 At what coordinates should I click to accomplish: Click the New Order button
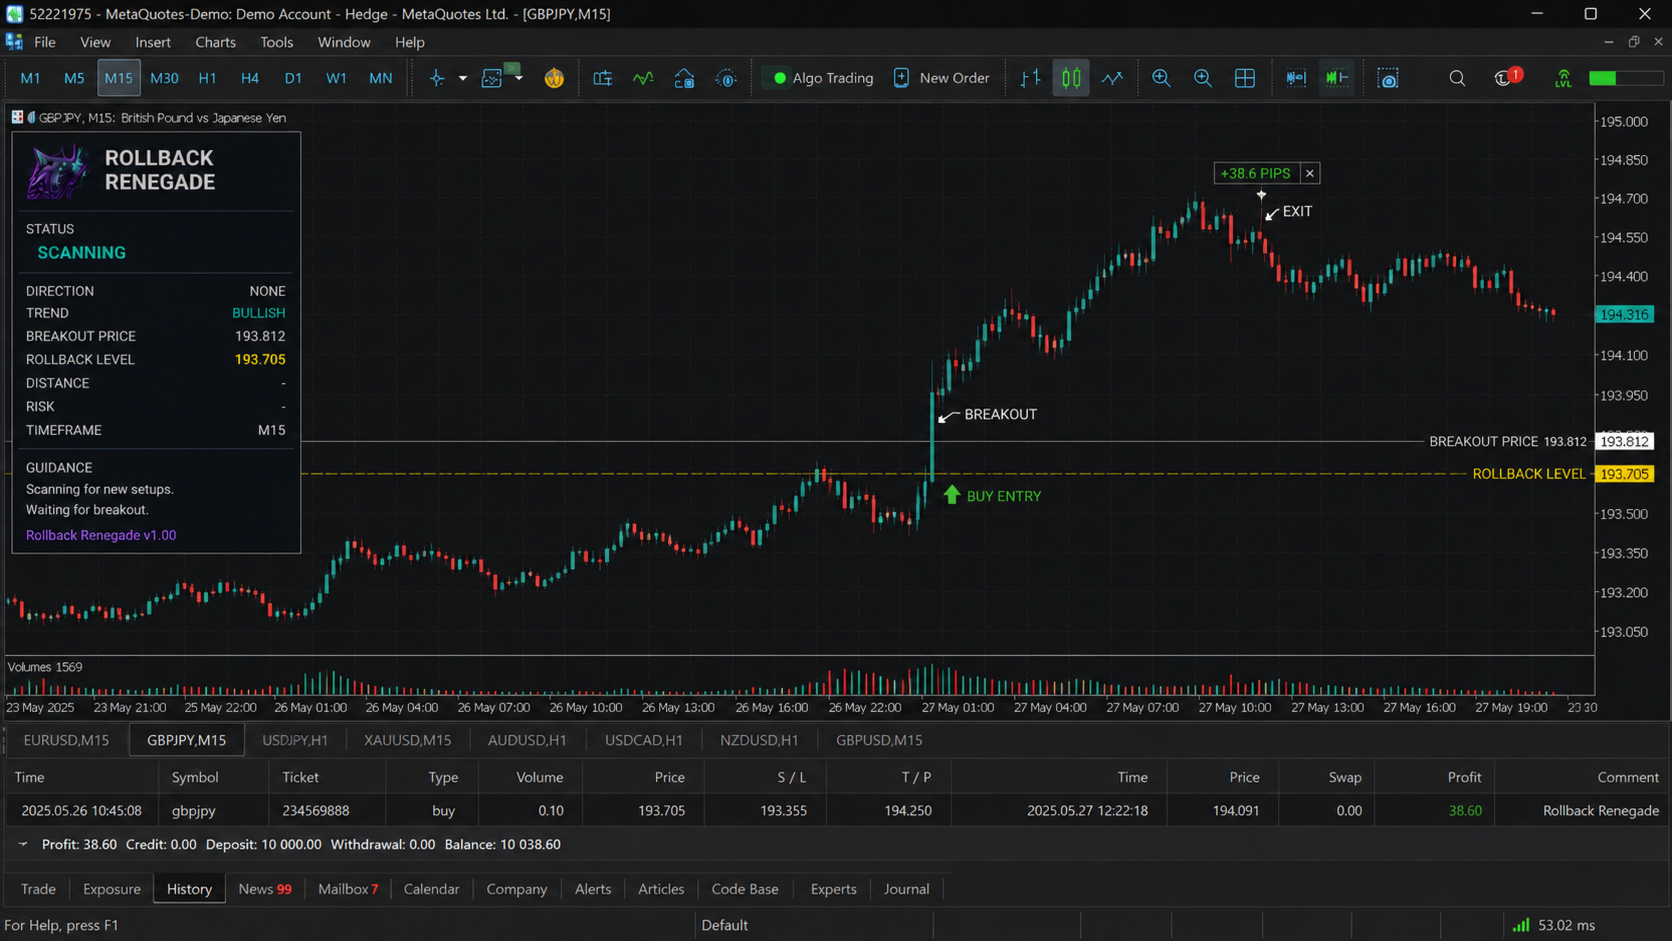[x=941, y=78]
